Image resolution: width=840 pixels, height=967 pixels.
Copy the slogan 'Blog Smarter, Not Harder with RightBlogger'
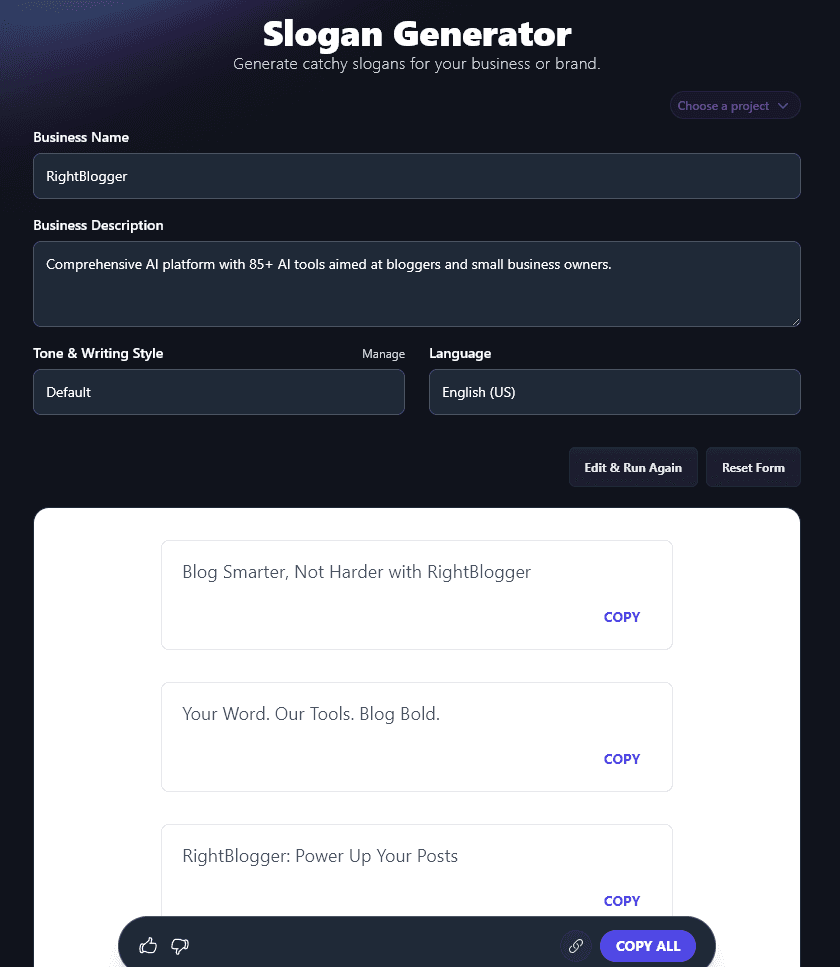[621, 617]
